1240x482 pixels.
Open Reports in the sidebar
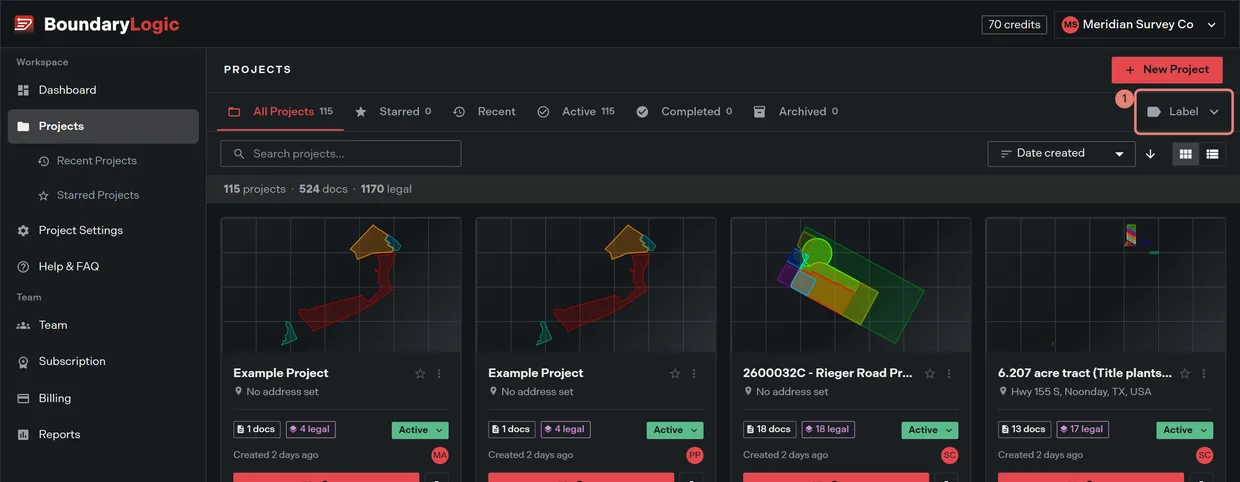point(103,434)
